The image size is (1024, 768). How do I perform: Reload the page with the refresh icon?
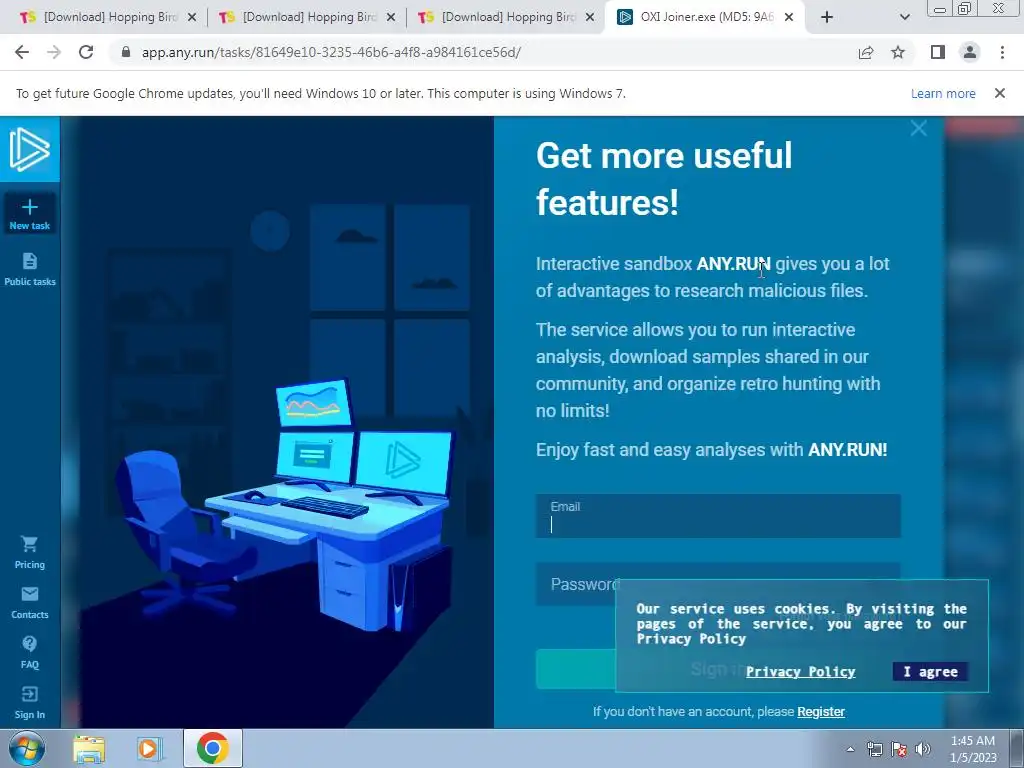[86, 52]
